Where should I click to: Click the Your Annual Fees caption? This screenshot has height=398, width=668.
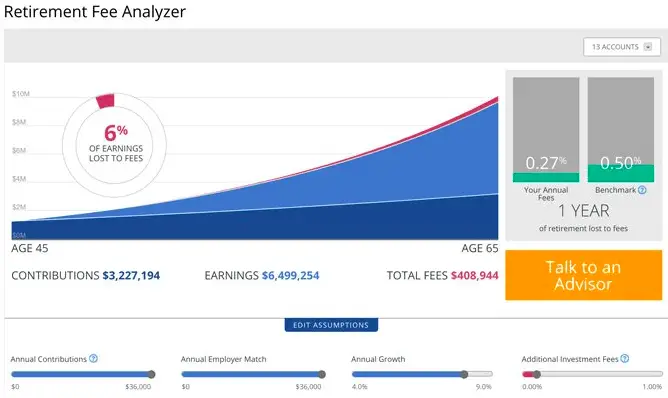point(546,194)
